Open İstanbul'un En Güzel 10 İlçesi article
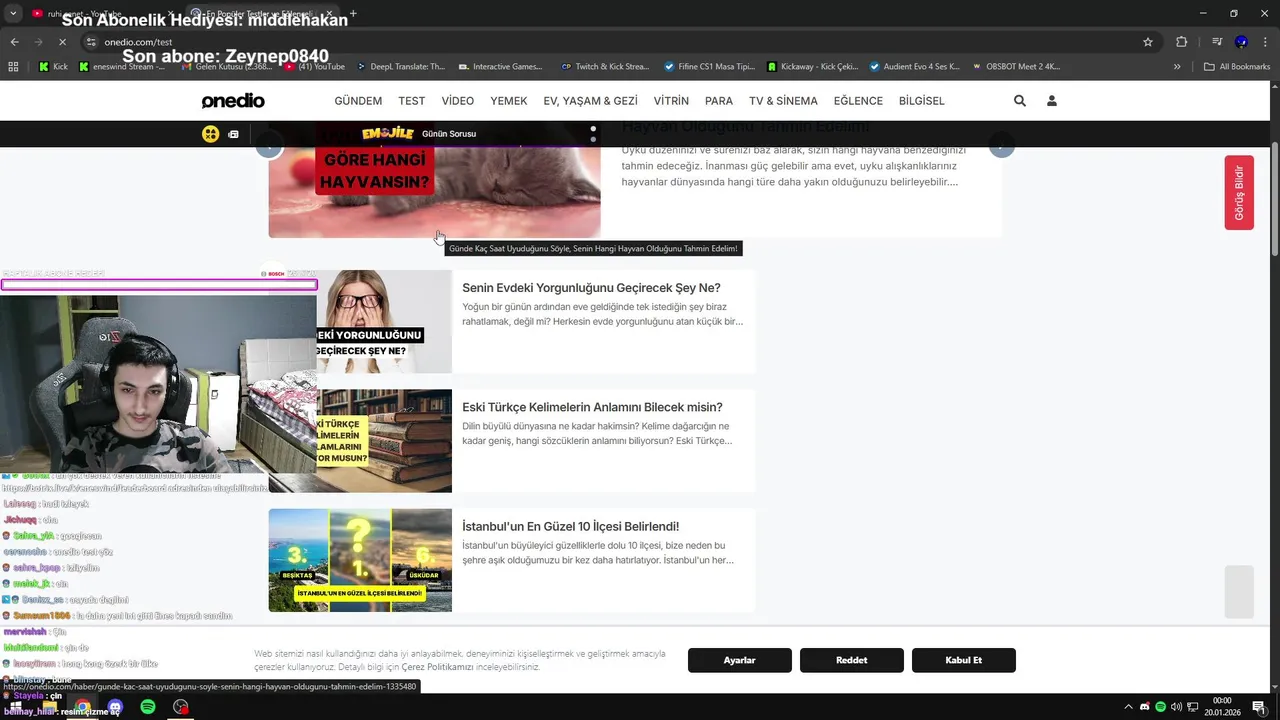This screenshot has height=720, width=1280. point(570,526)
